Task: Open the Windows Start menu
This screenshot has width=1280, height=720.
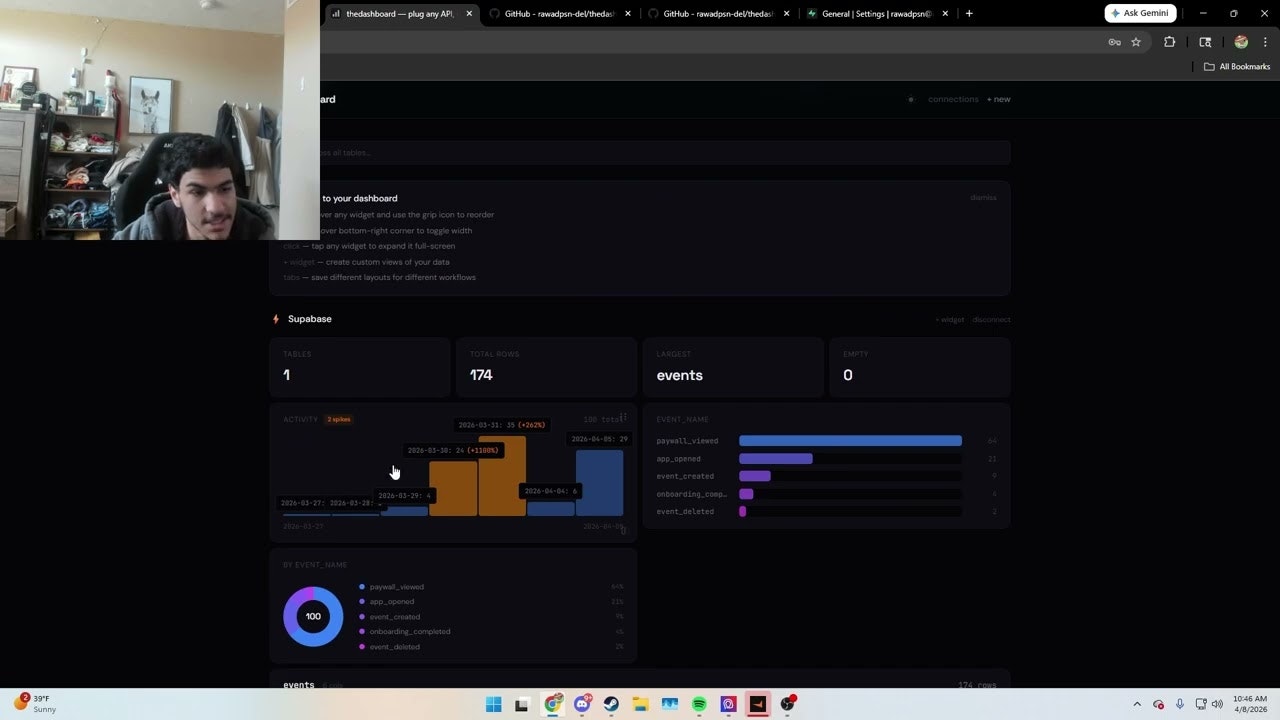Action: pos(493,704)
